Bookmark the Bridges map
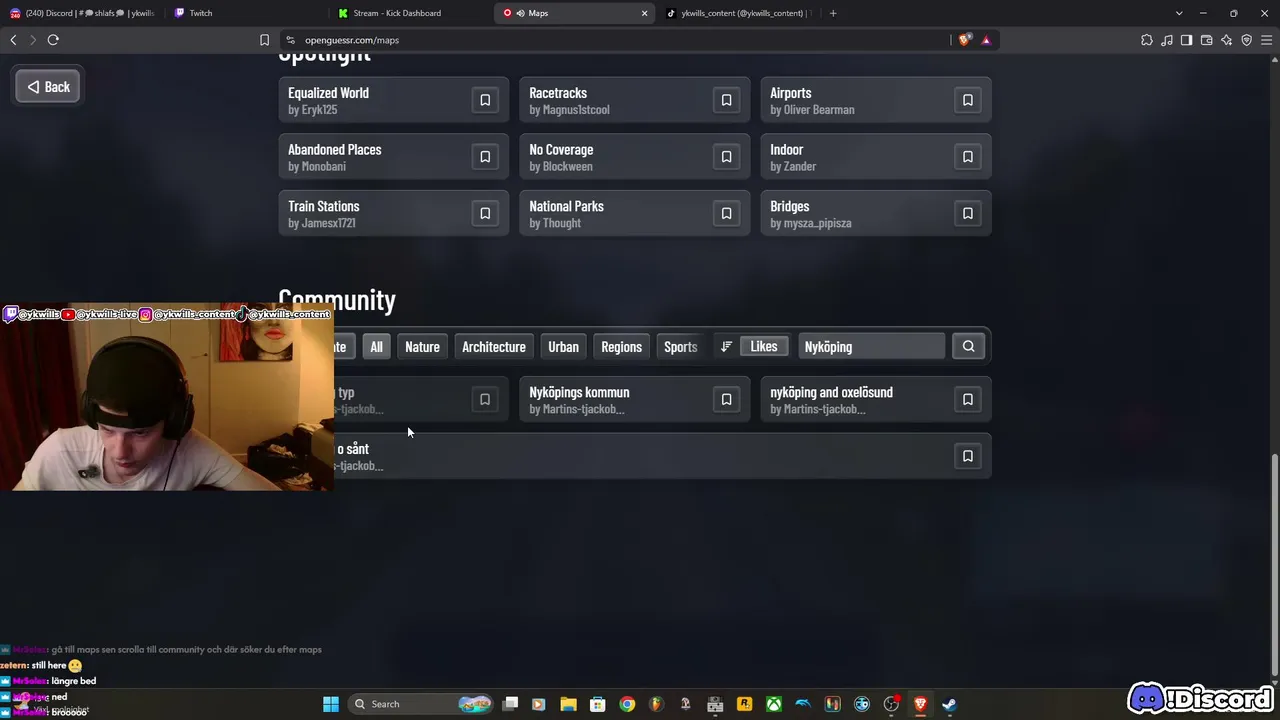 point(967,213)
